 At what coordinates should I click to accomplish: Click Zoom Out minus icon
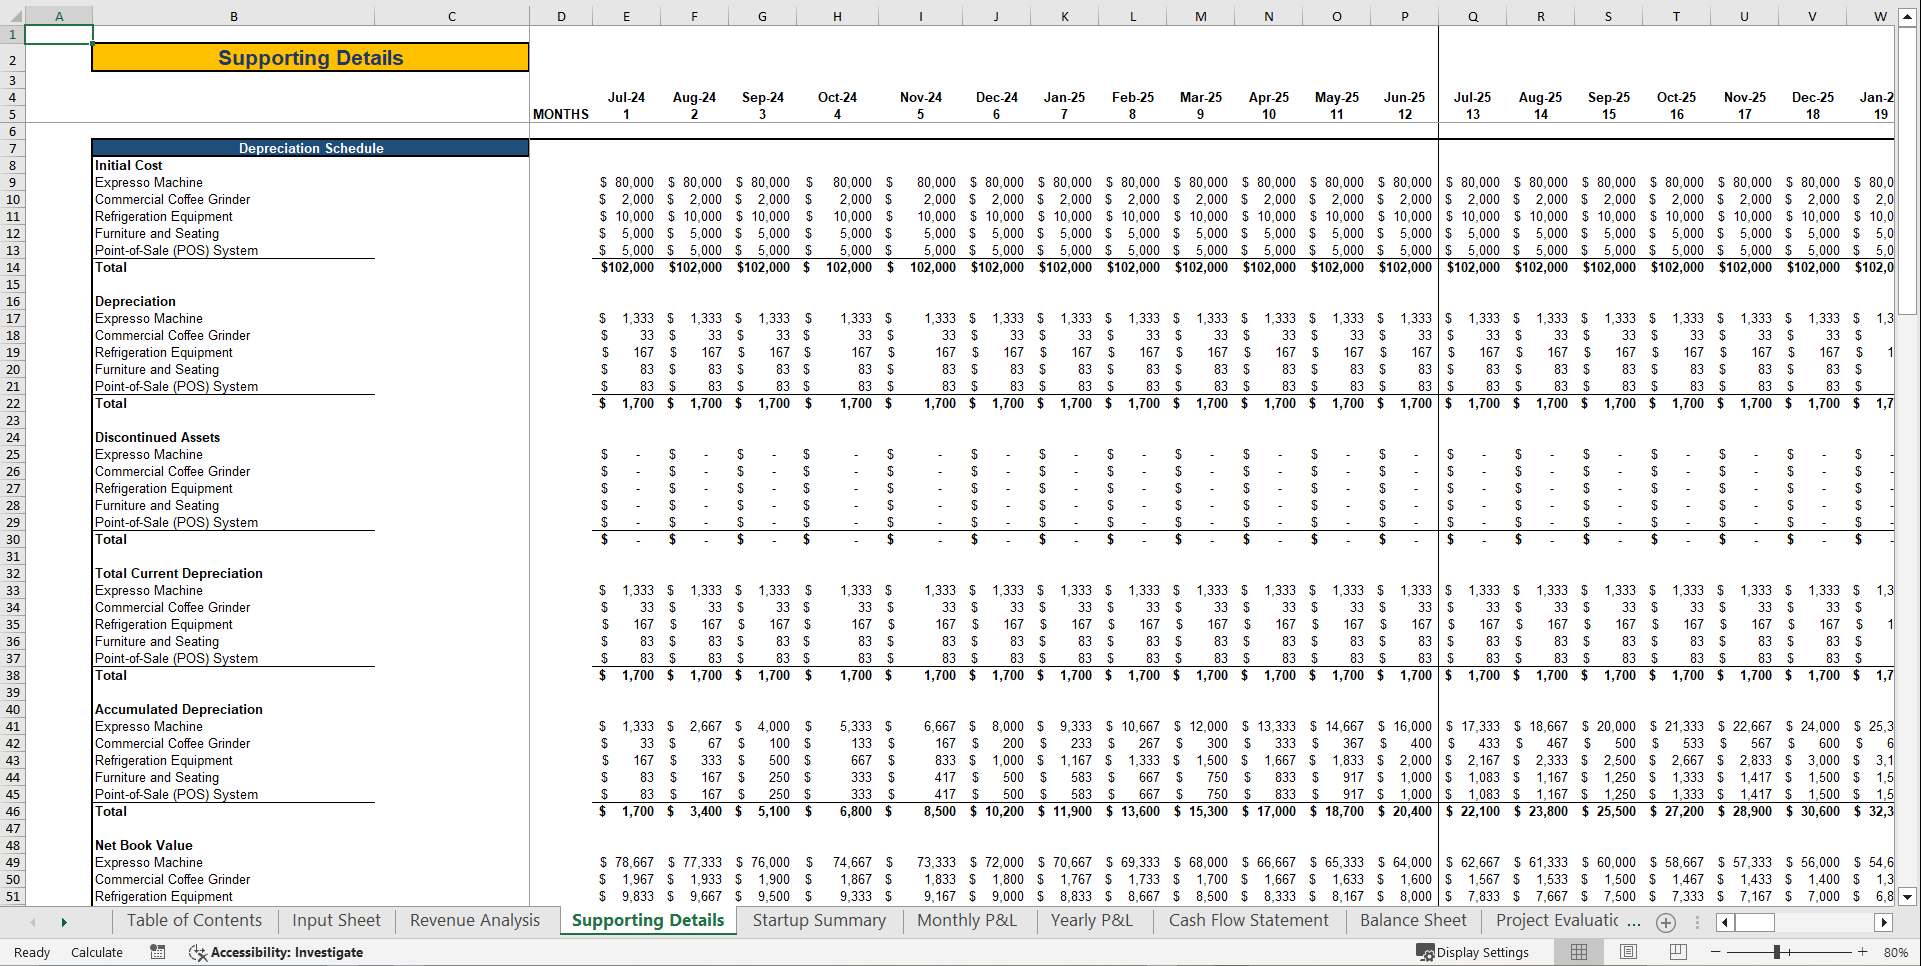[1714, 952]
